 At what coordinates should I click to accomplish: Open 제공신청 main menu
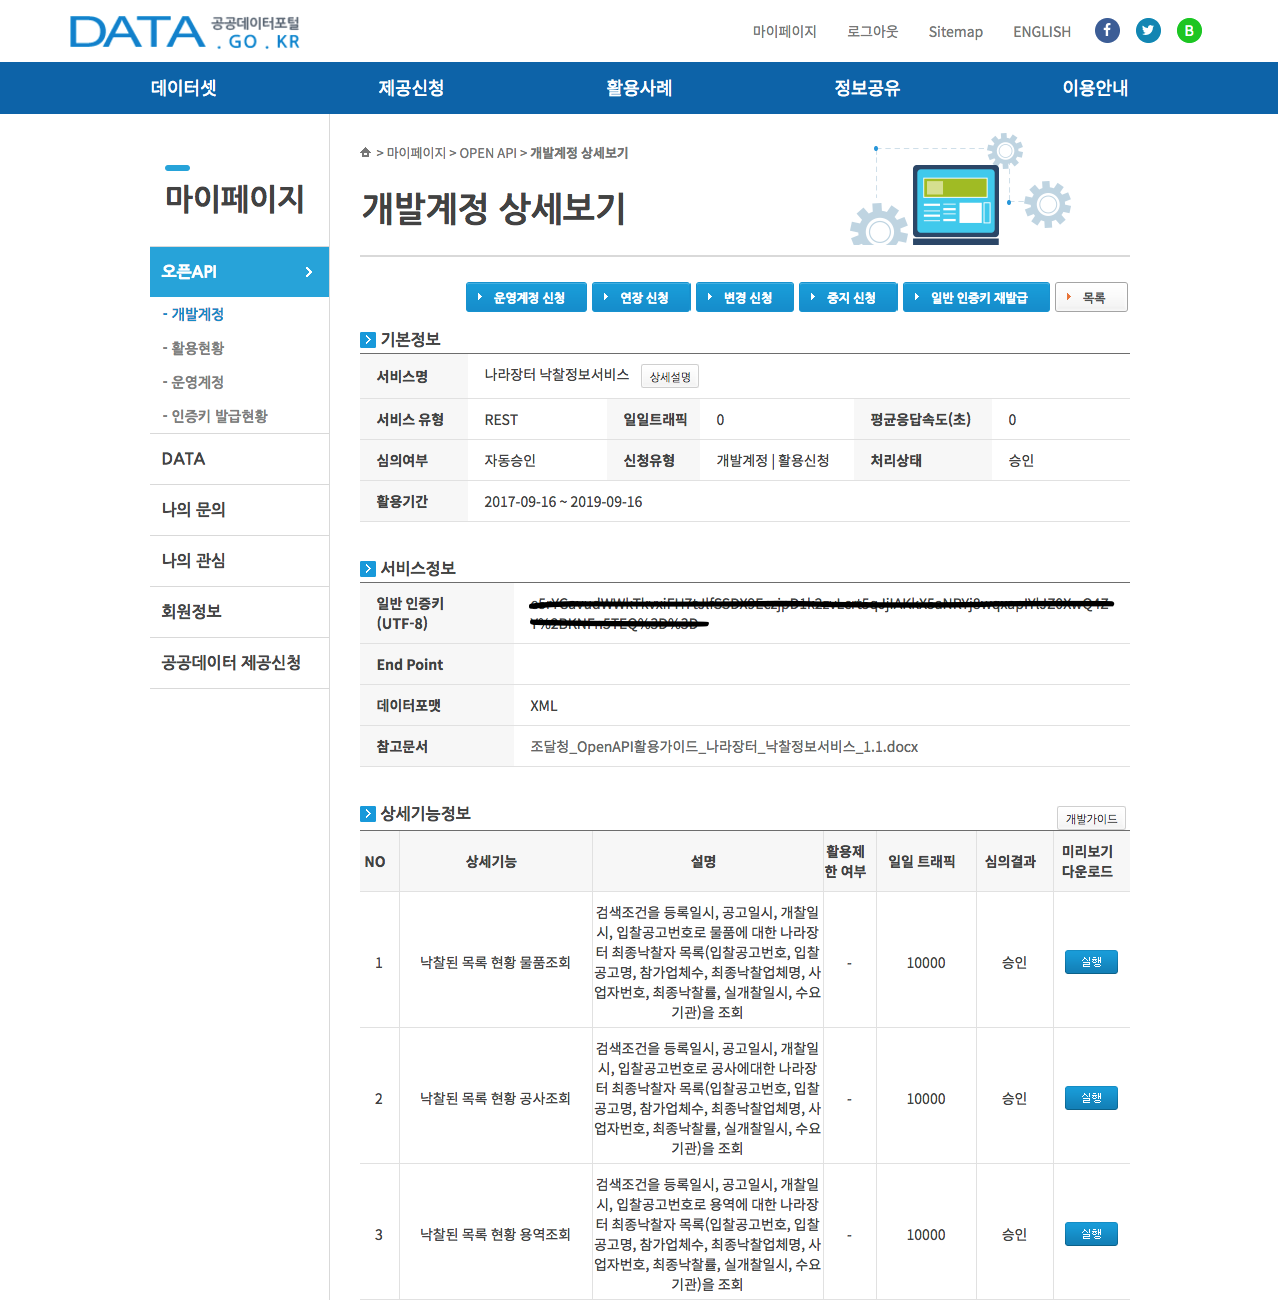(411, 88)
